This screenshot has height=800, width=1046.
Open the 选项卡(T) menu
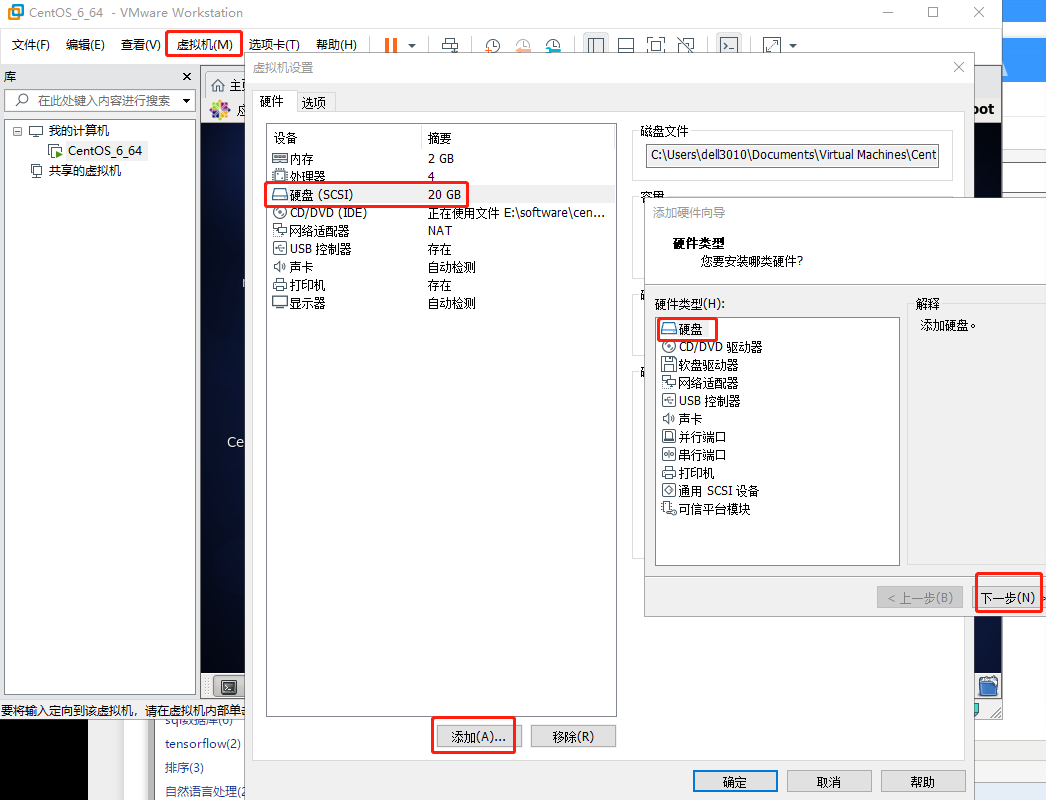coord(274,45)
